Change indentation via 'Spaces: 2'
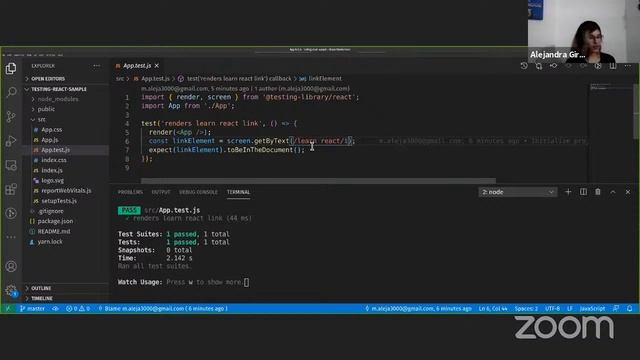This screenshot has height=360, width=640. pos(526,309)
